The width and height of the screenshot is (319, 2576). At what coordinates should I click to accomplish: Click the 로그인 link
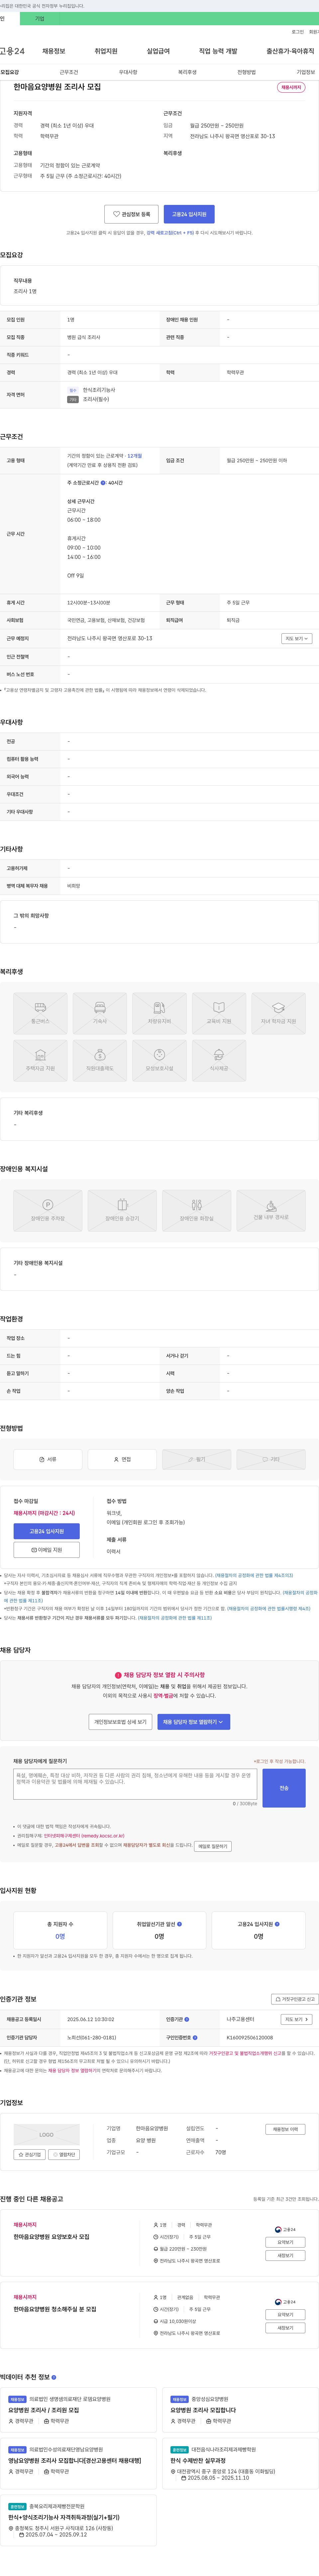(x=298, y=32)
